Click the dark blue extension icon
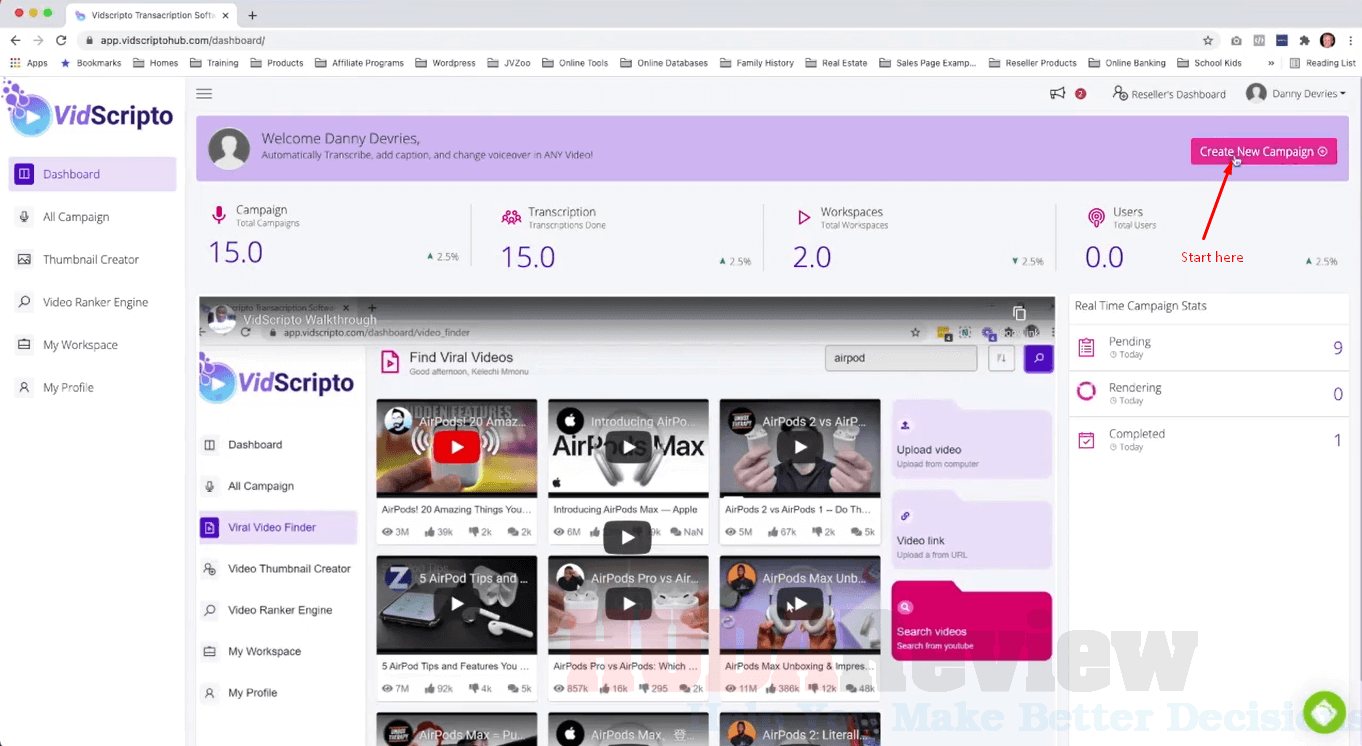Screen dimensions: 1362x746 pos(1282,41)
